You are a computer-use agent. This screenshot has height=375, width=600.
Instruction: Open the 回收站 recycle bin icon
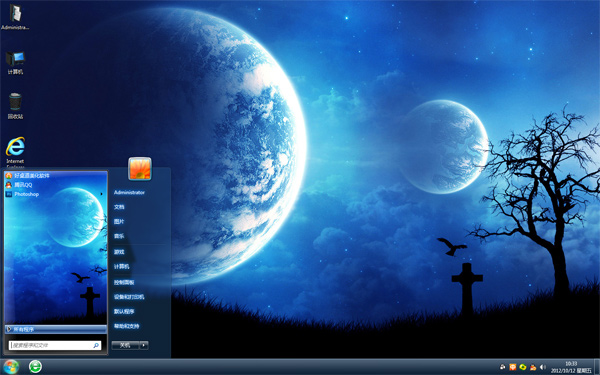coord(15,106)
